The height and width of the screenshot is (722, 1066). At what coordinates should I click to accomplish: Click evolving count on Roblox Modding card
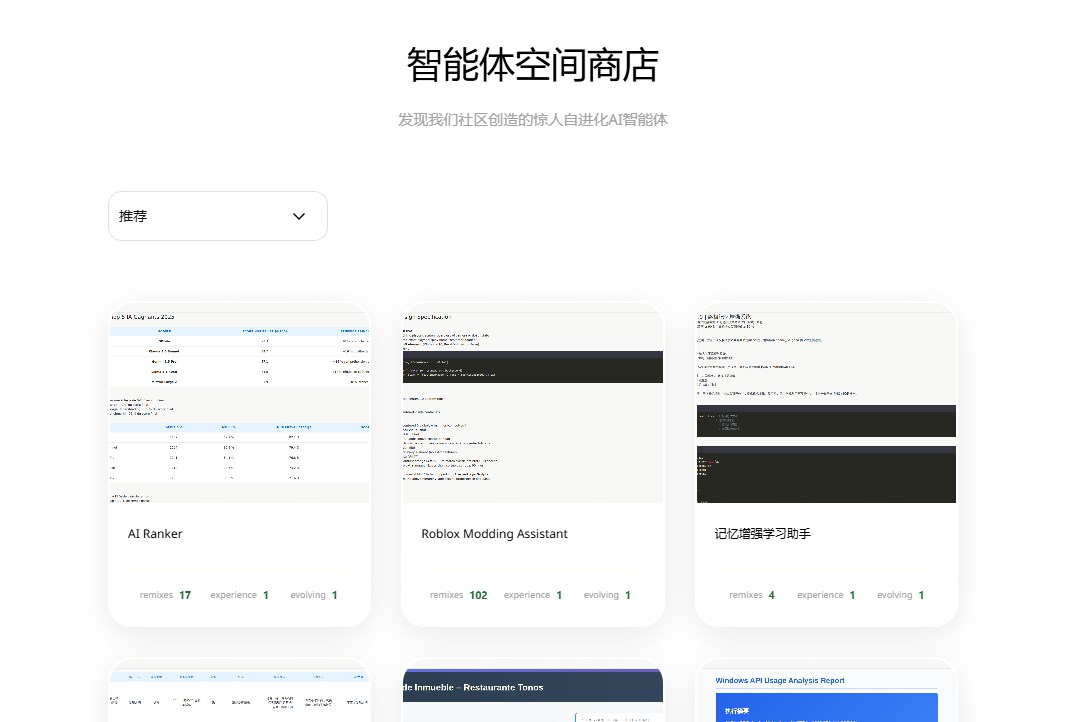(607, 595)
